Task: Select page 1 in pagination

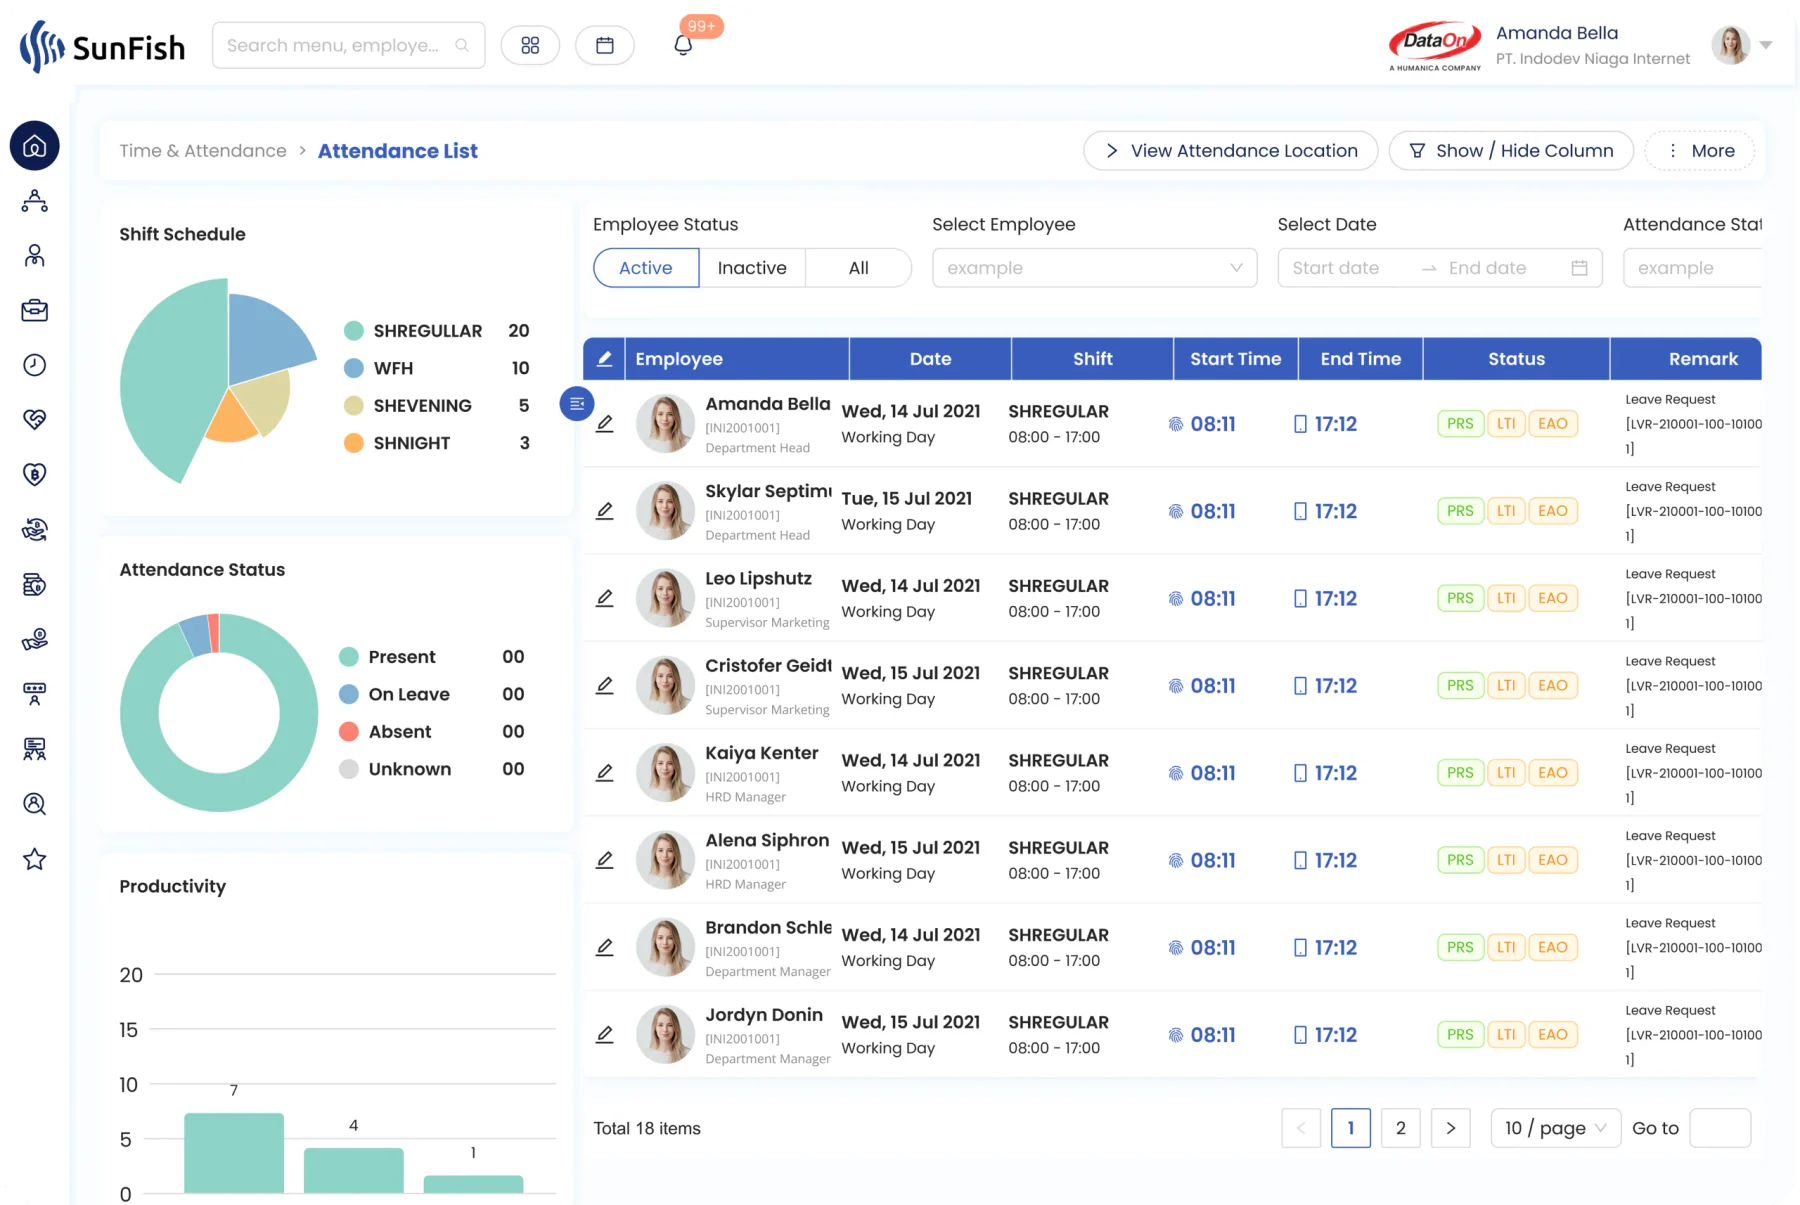Action: (x=1351, y=1128)
